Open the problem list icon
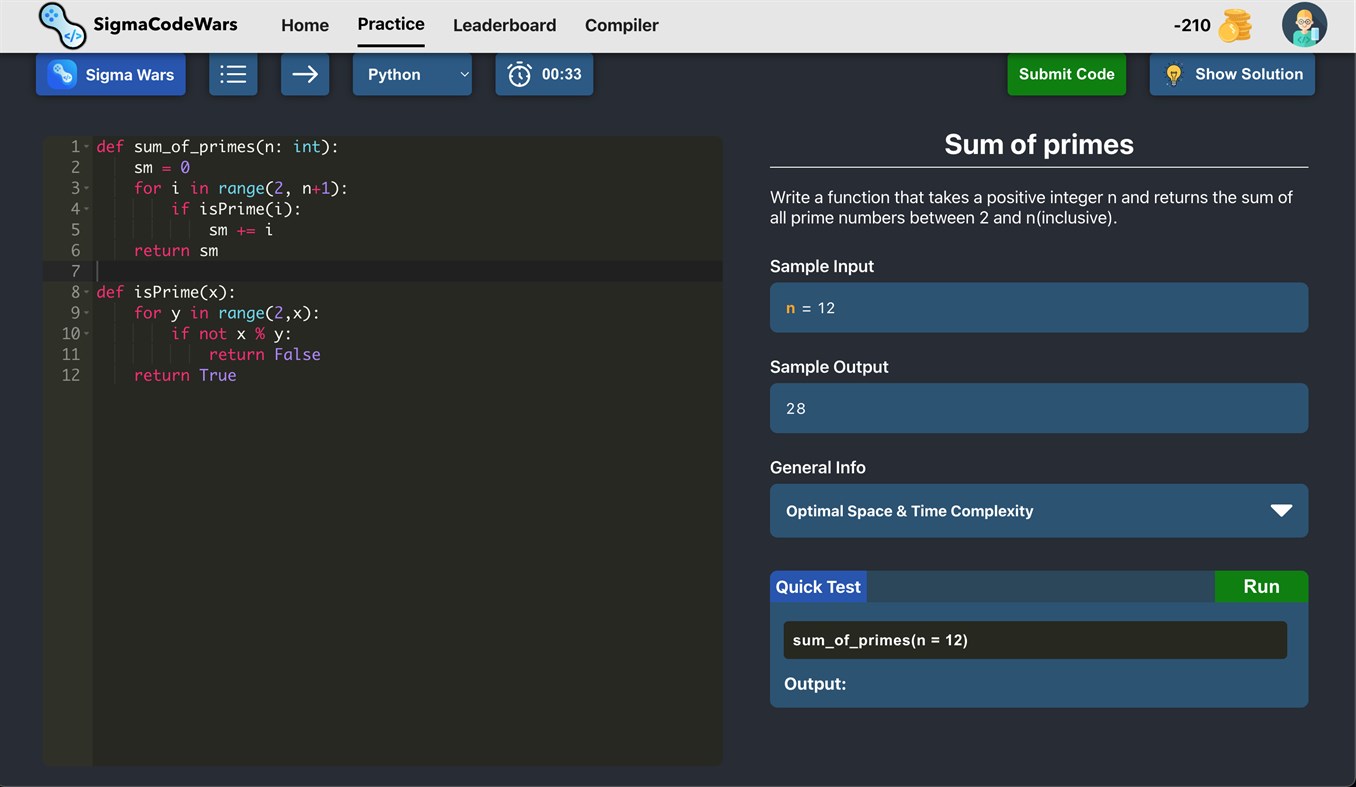 232,73
